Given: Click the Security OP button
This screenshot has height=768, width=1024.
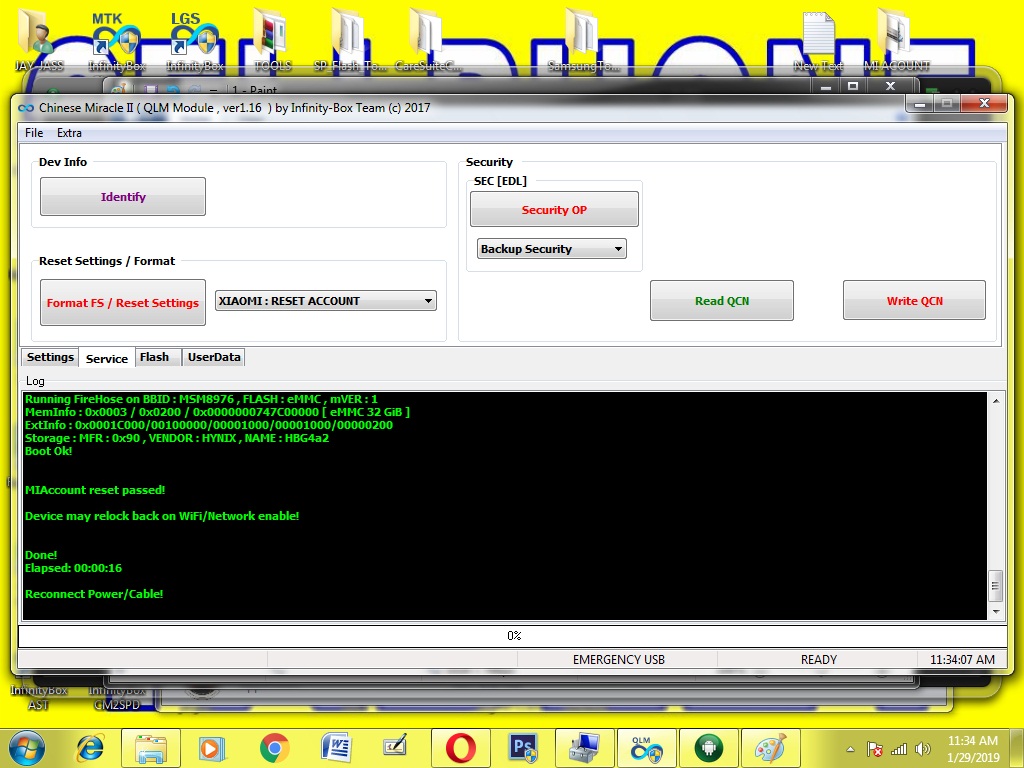Looking at the screenshot, I should [554, 210].
